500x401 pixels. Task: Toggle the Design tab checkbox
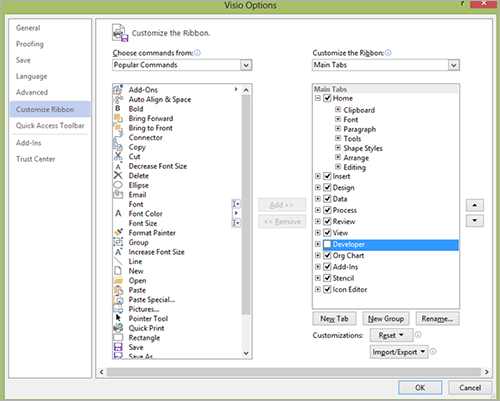[327, 187]
